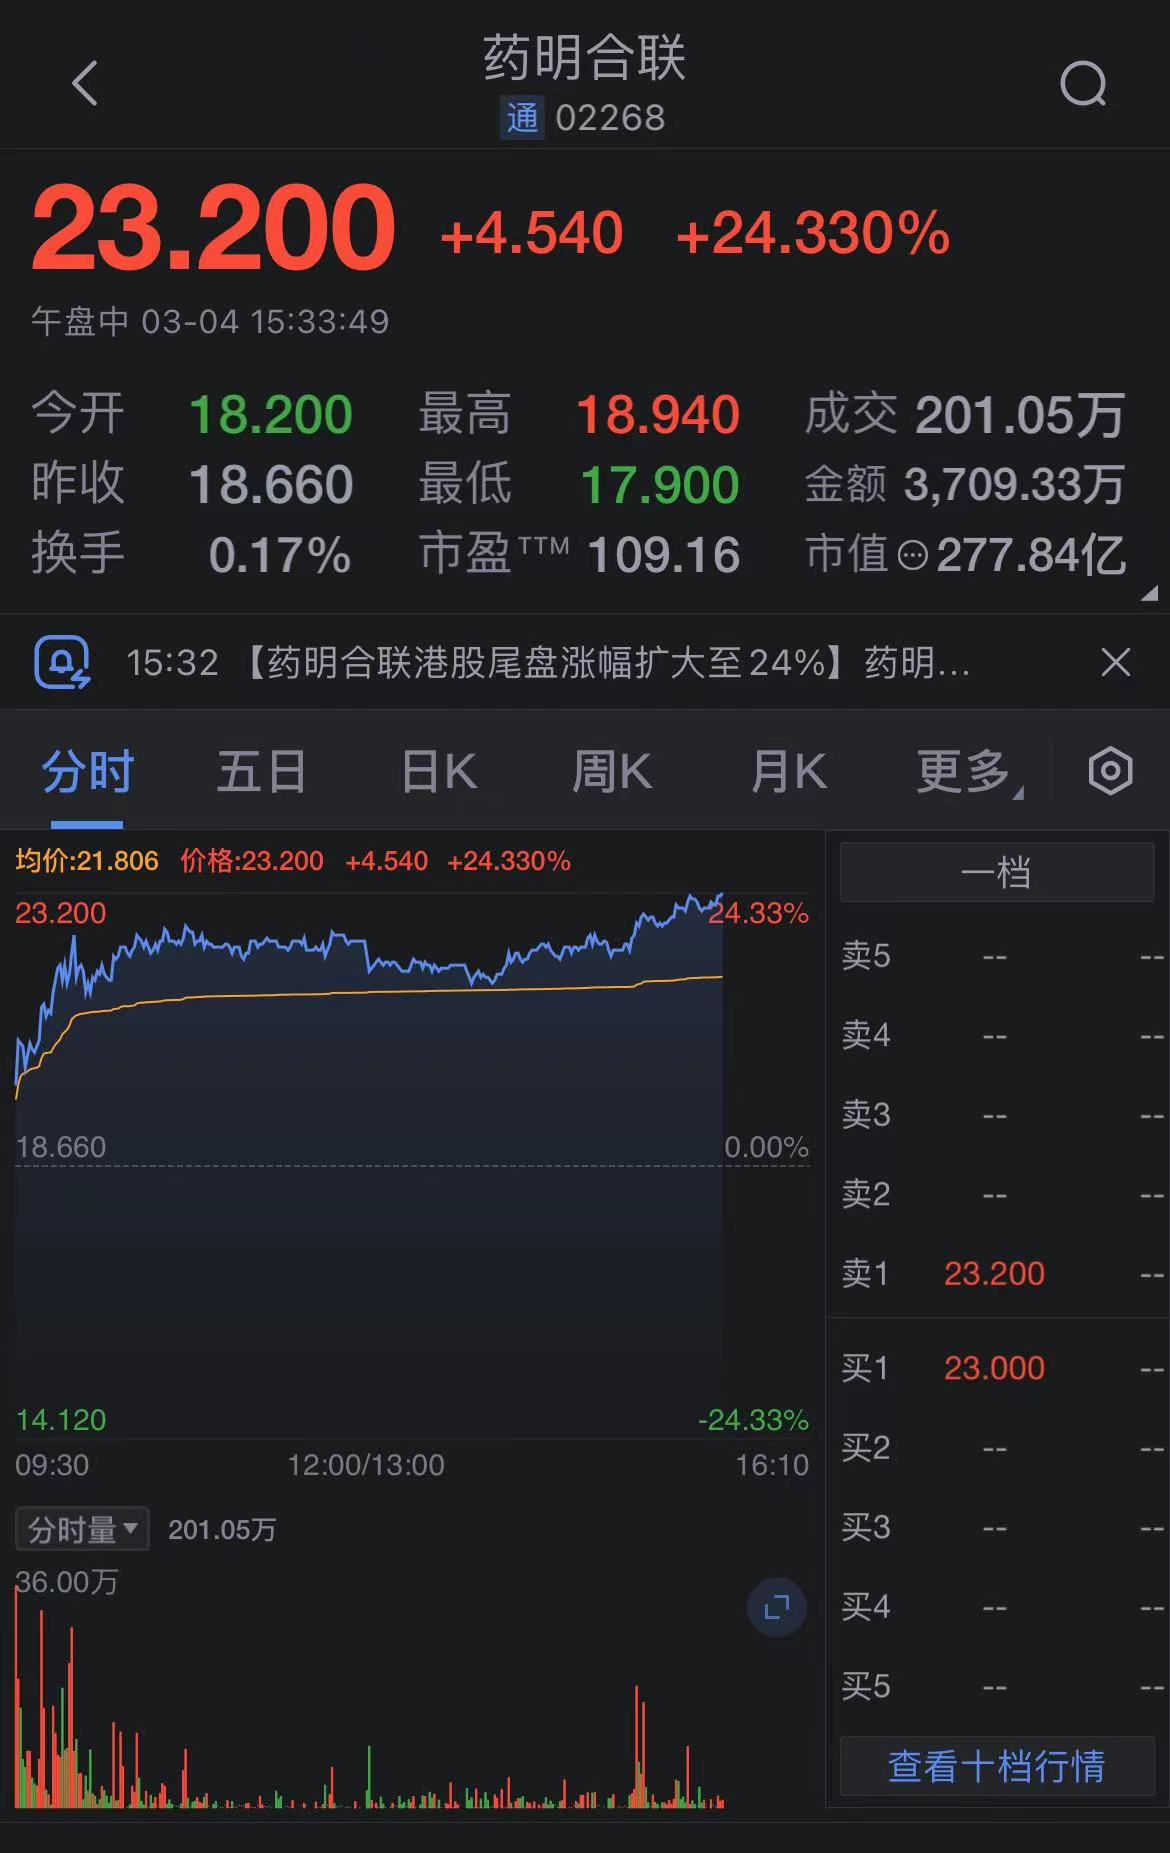Tap the change percent +24.330% header
The image size is (1170, 1853).
pyautogui.click(x=813, y=234)
